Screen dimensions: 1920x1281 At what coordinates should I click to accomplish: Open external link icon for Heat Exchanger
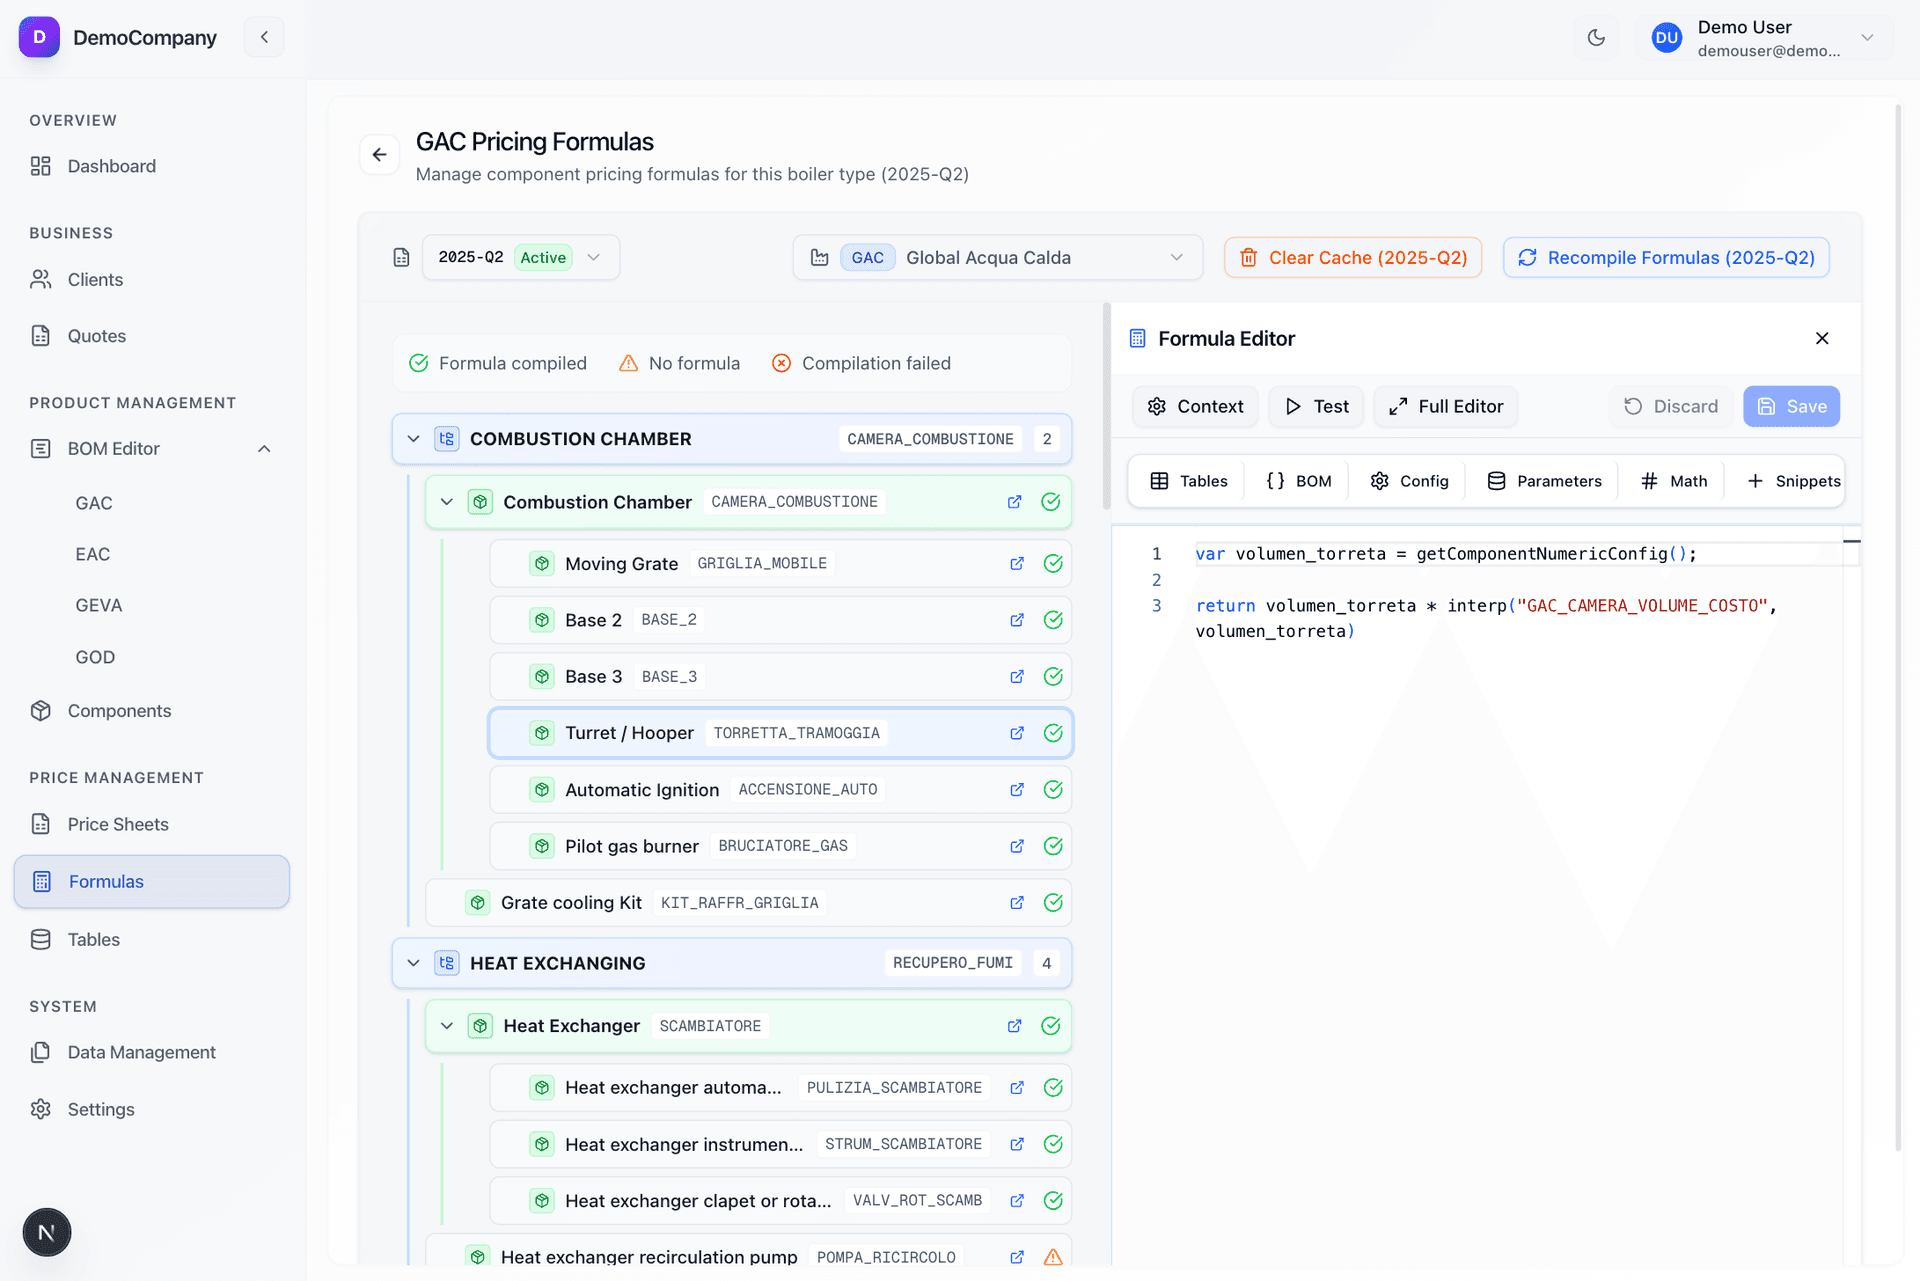(x=1015, y=1026)
